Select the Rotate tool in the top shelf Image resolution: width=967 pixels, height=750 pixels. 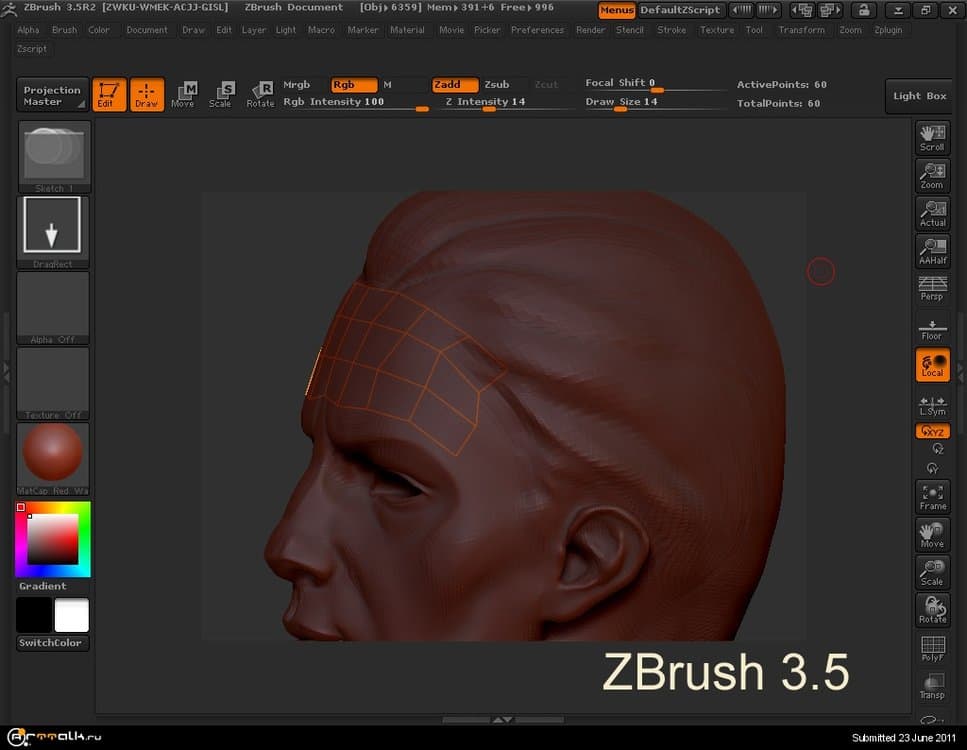tap(260, 95)
